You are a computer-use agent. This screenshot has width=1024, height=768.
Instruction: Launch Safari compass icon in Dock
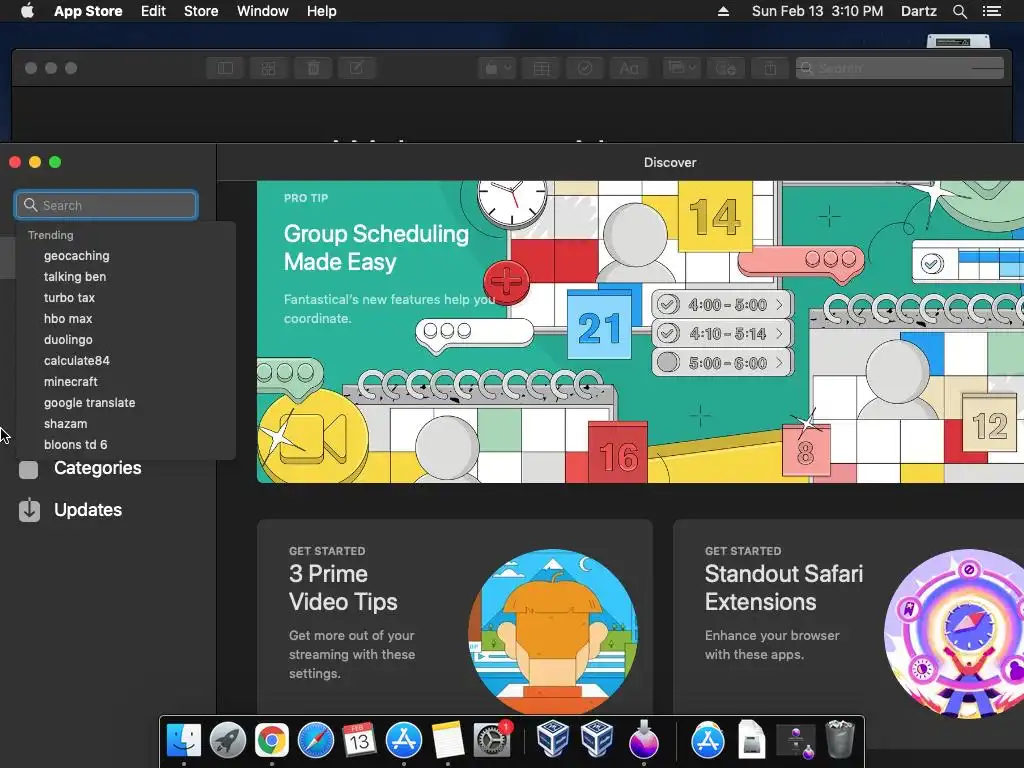tap(316, 740)
